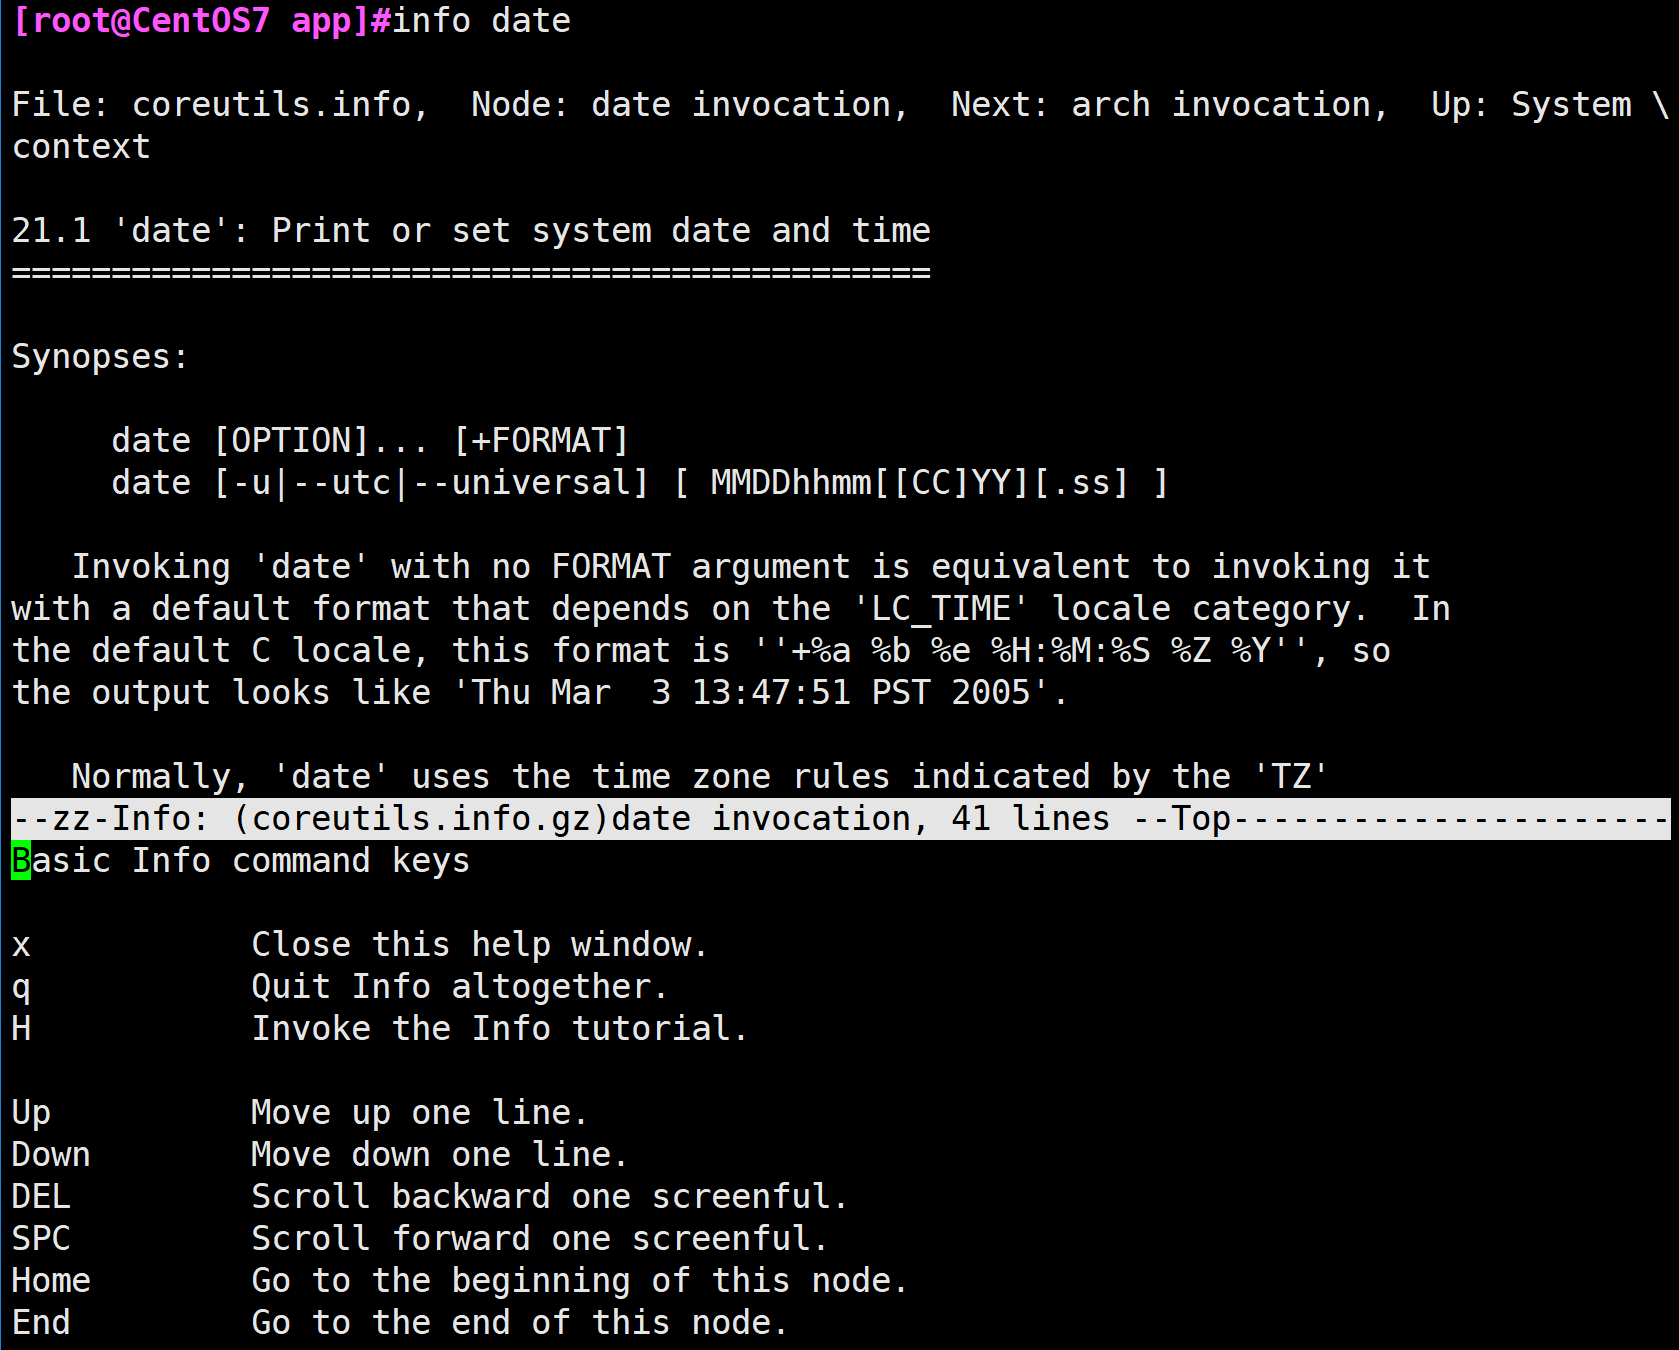Click the 'Home Go to the beginning of this node.' row
Screen dimensions: 1679x1350
[x=460, y=1281]
